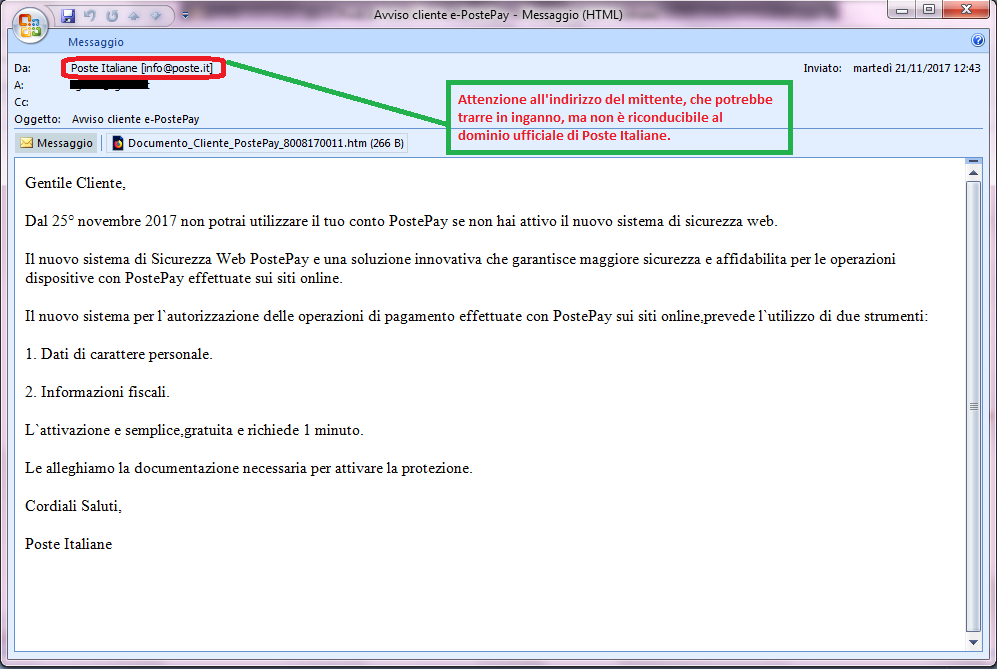Open attachment Documento_Cliente_PostePay_8008170011.htm
The image size is (997, 669).
tap(258, 143)
